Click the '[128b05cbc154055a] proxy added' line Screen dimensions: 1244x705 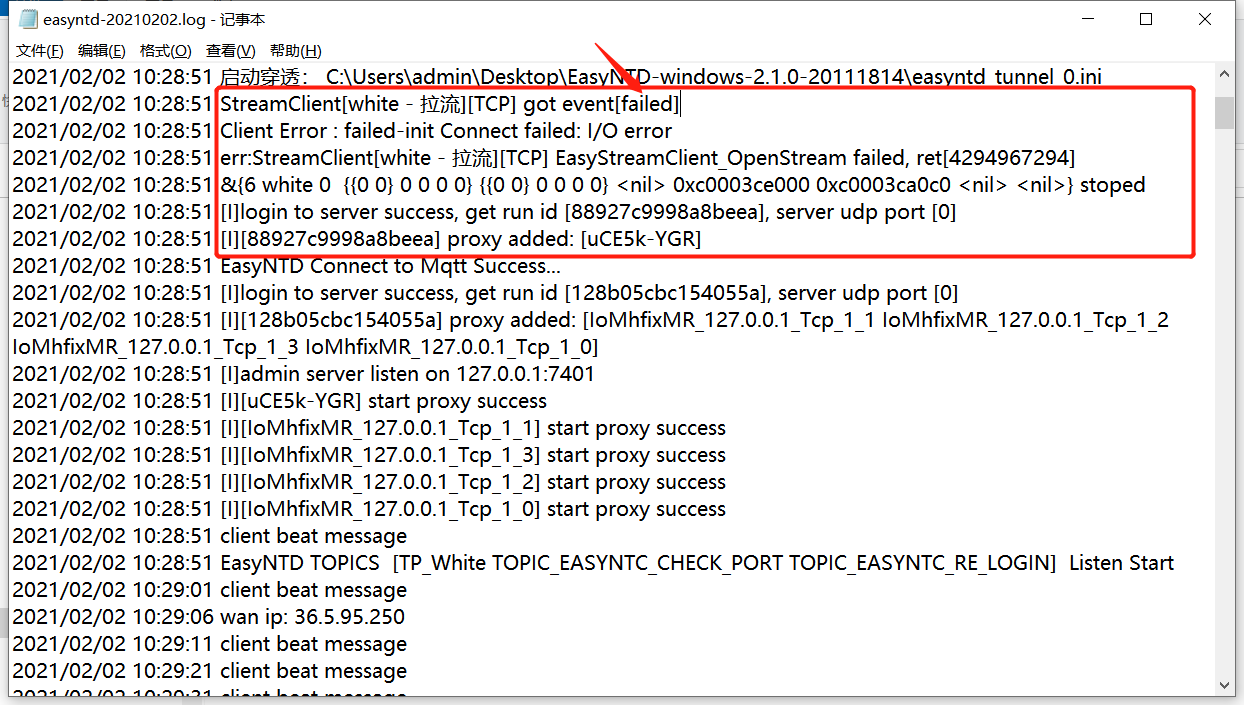point(590,333)
